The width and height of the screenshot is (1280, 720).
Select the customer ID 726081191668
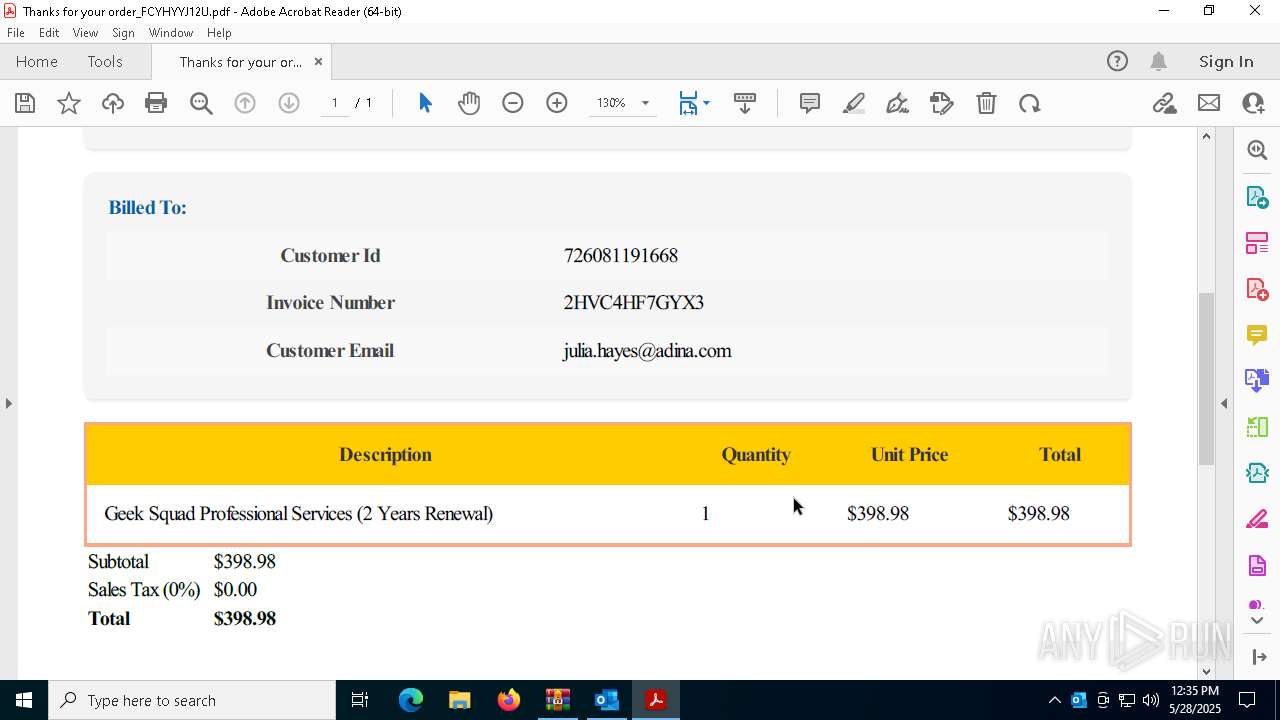tap(621, 256)
